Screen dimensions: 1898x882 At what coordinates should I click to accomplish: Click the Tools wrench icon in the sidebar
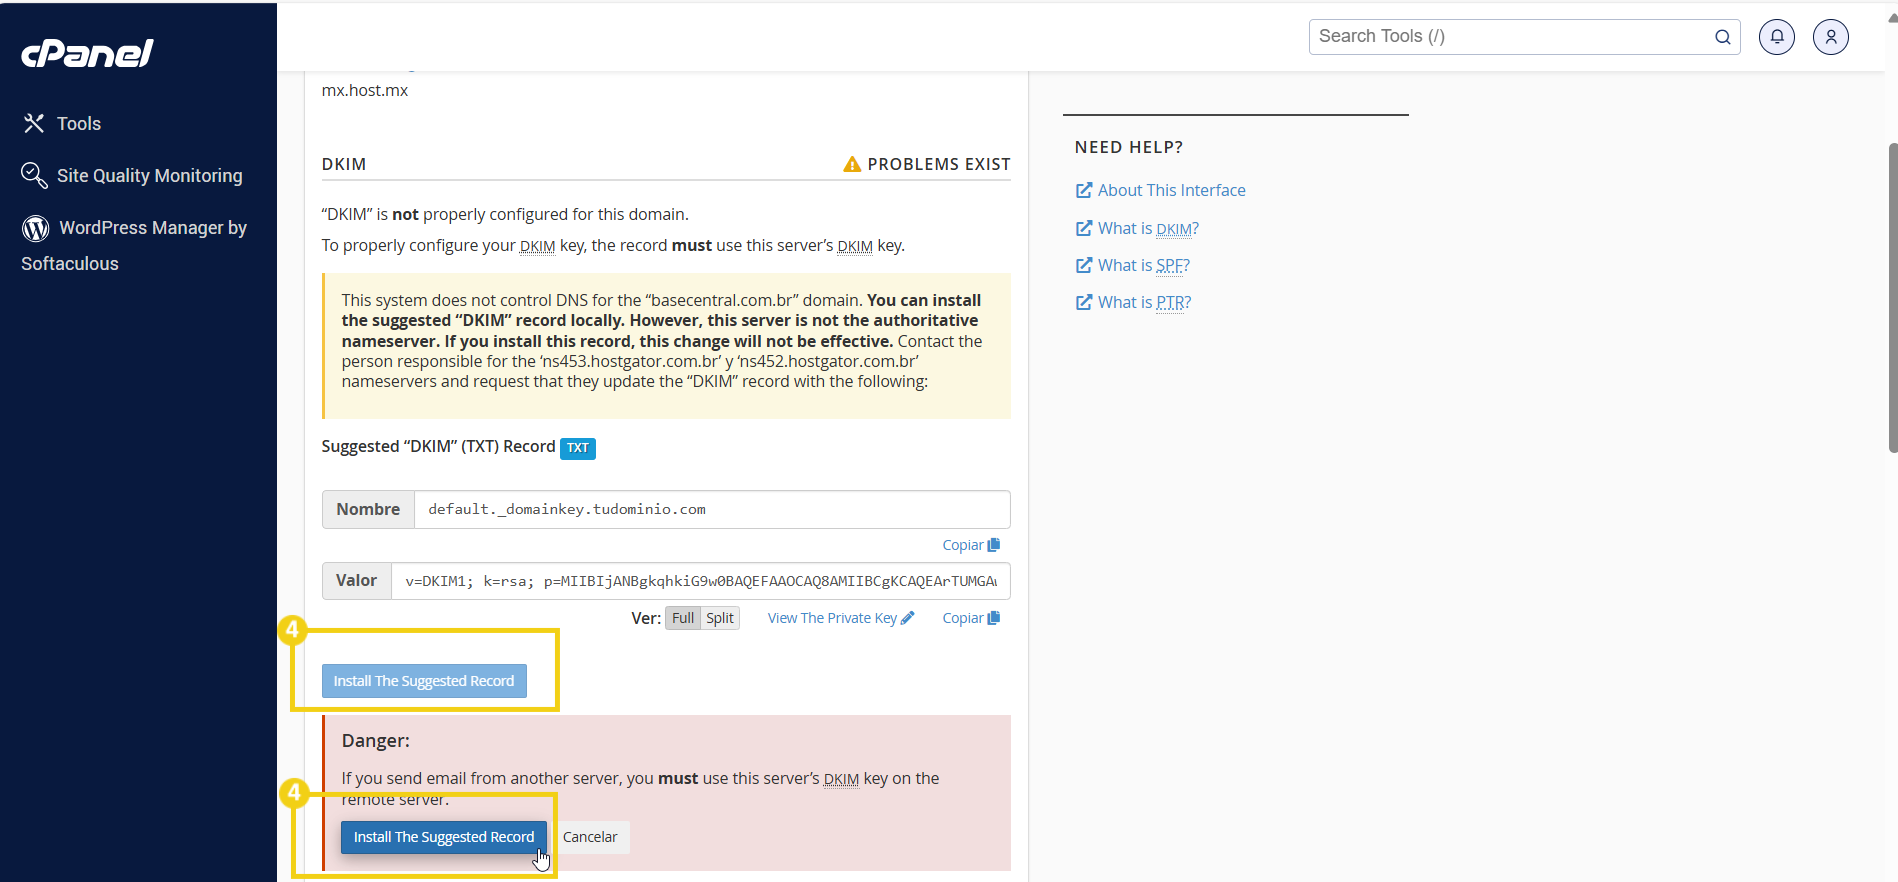(34, 123)
